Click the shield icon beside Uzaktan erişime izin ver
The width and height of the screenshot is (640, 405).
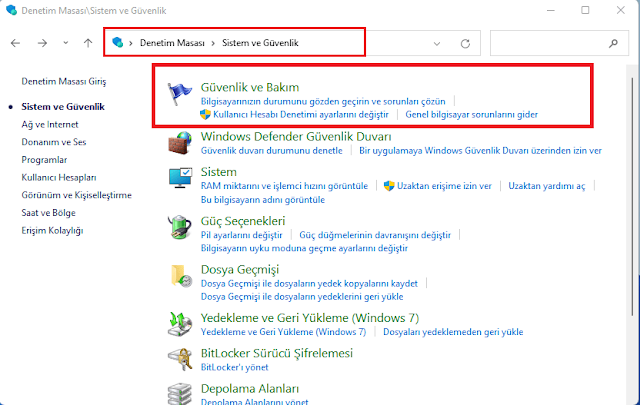tap(389, 186)
